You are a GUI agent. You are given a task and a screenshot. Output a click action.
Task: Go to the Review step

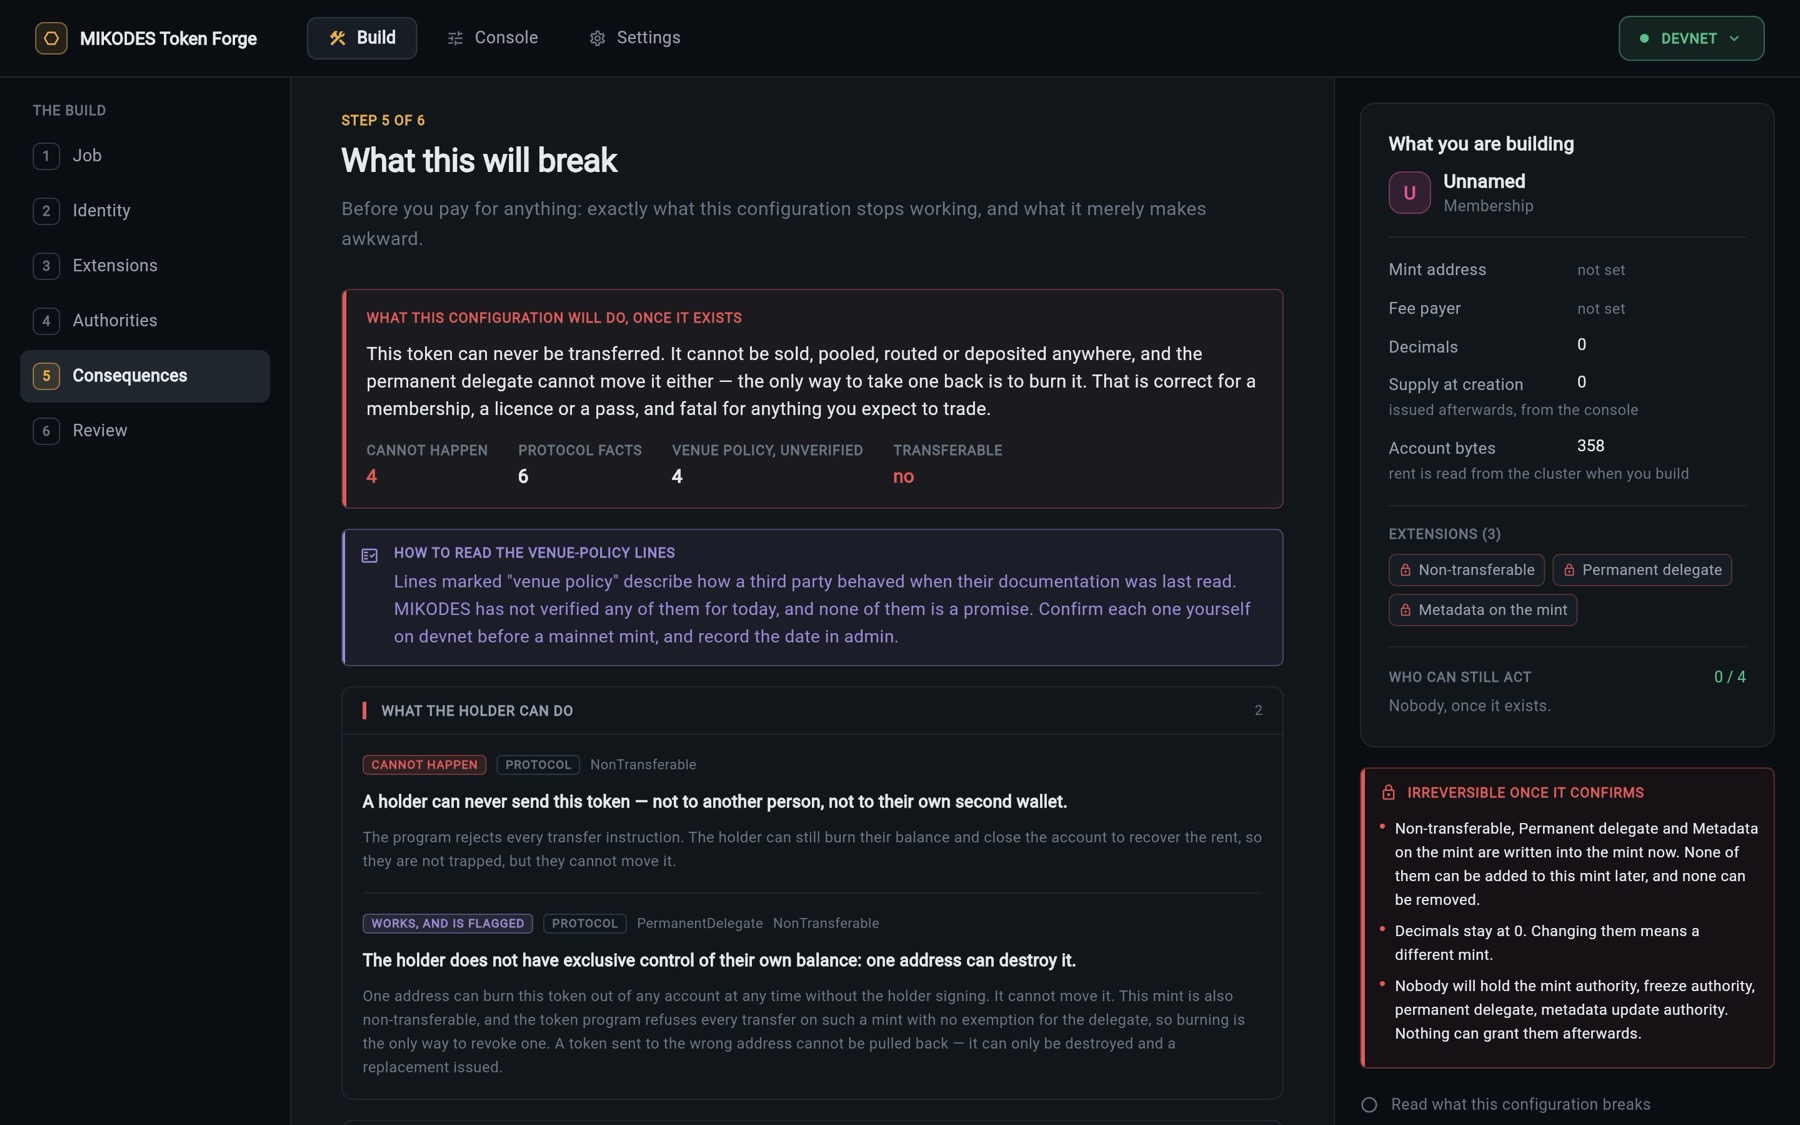click(x=145, y=431)
